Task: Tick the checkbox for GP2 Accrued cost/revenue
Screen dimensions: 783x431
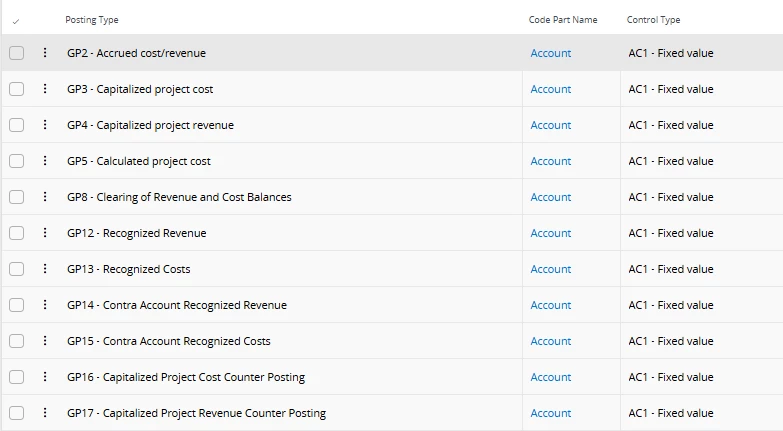Action: click(16, 53)
